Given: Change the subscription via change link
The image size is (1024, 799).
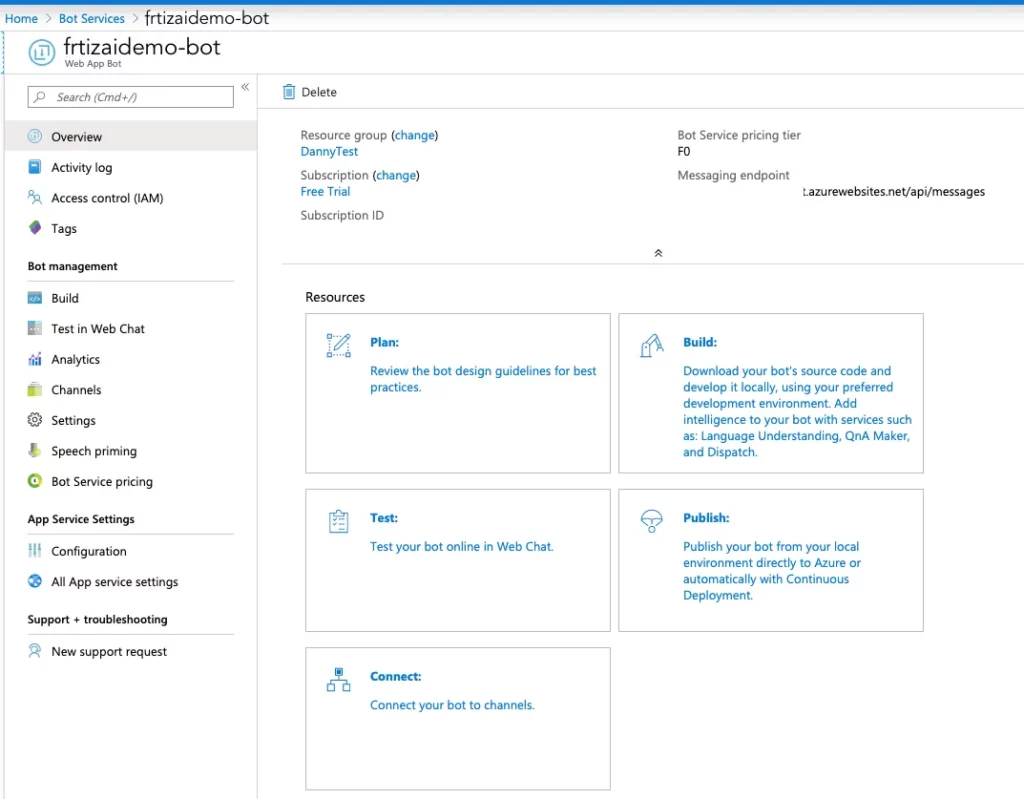Looking at the screenshot, I should 396,175.
